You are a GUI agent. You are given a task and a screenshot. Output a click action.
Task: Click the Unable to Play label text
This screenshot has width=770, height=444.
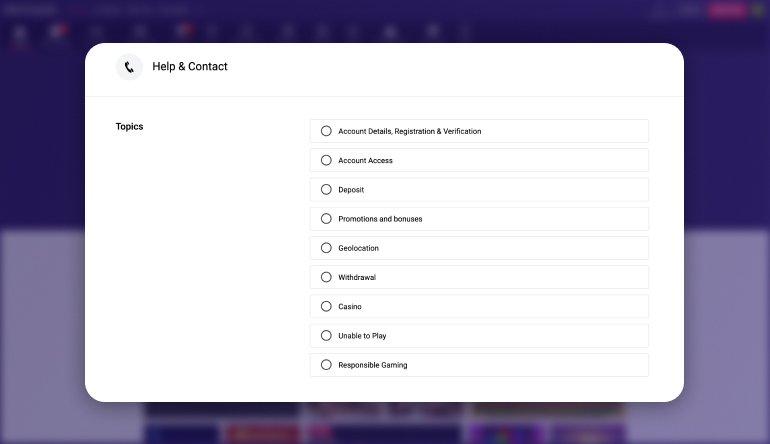tap(362, 335)
